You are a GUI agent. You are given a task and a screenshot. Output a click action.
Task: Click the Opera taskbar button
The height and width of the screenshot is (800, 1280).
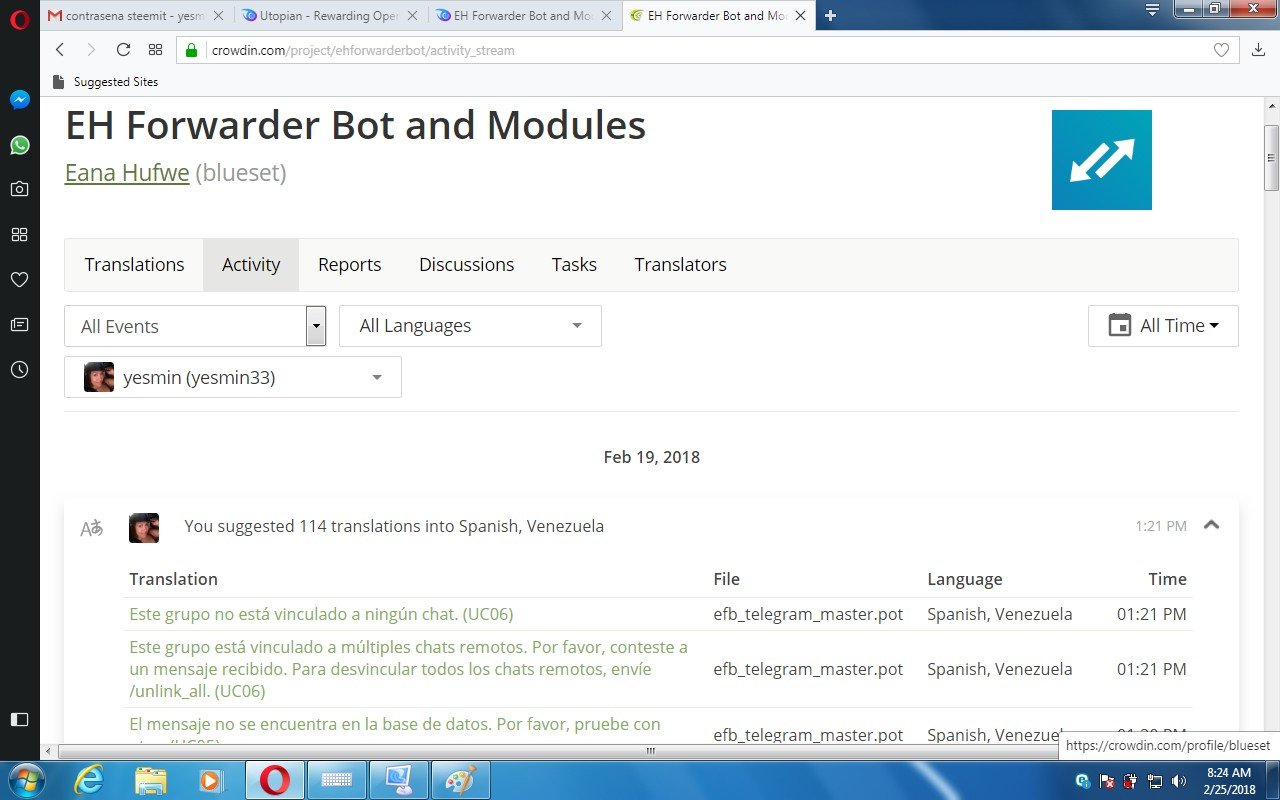[274, 780]
